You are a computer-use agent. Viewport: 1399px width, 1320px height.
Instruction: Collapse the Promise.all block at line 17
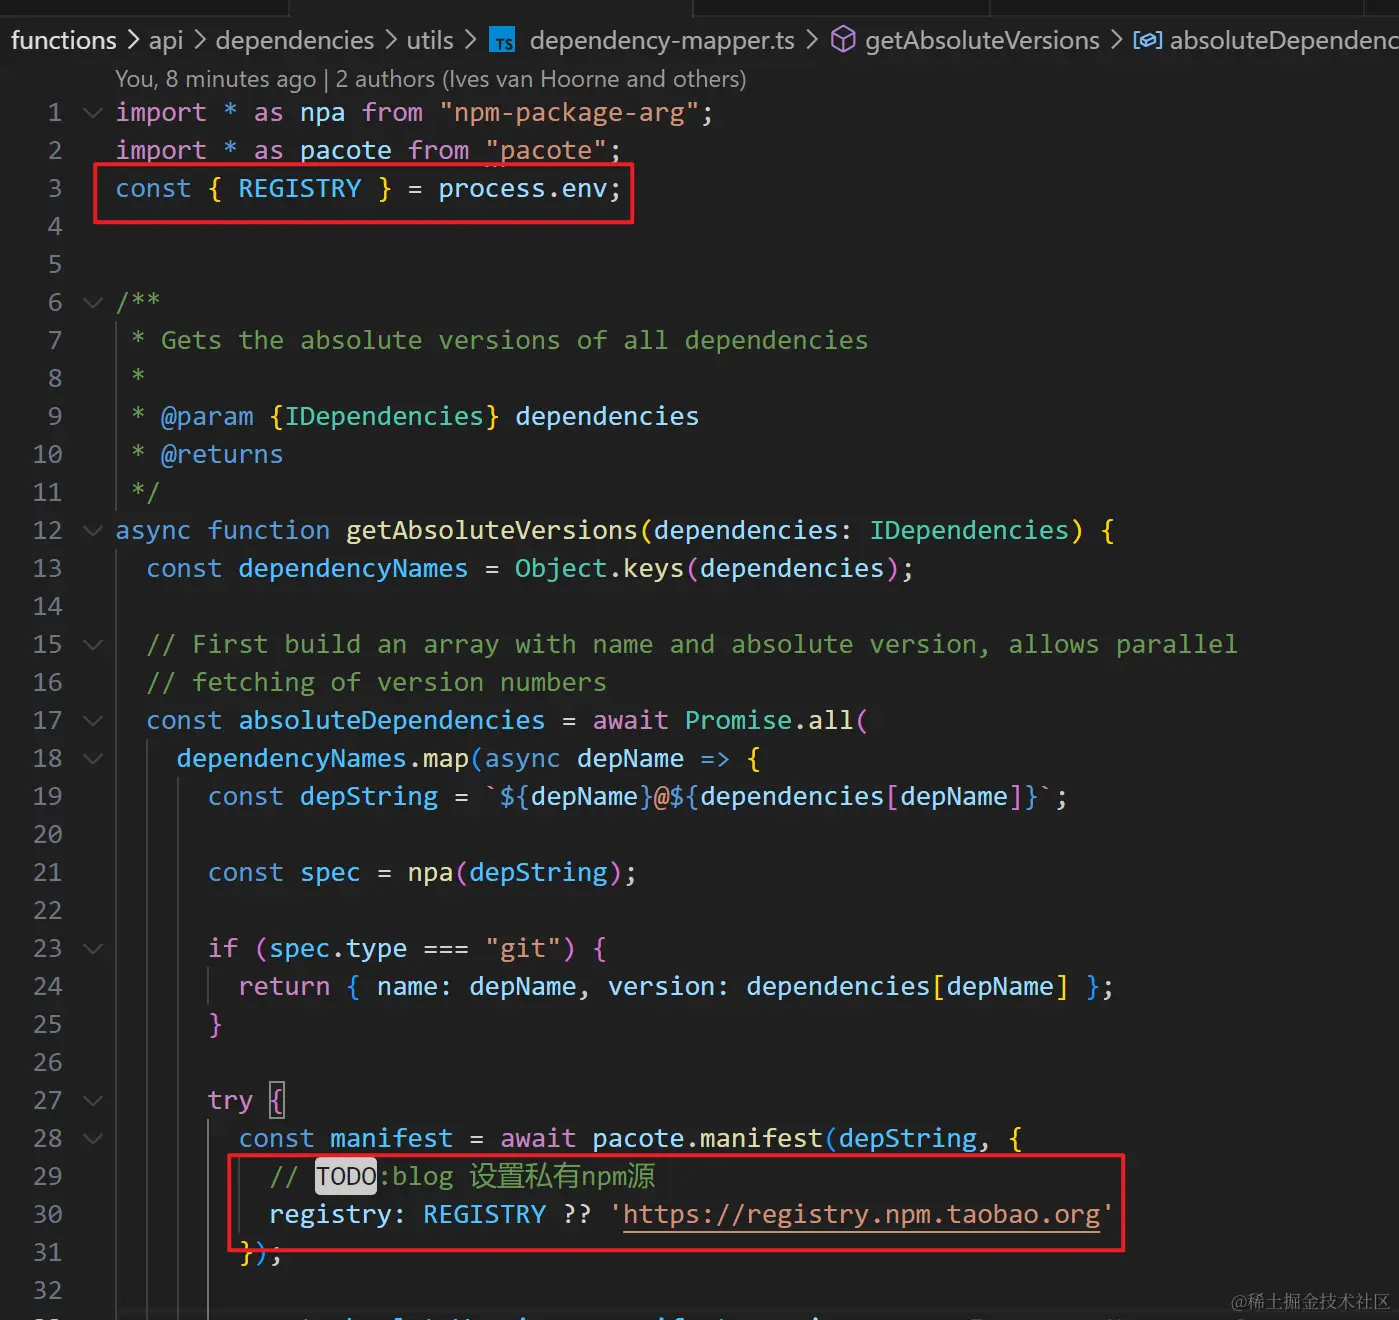coord(92,720)
